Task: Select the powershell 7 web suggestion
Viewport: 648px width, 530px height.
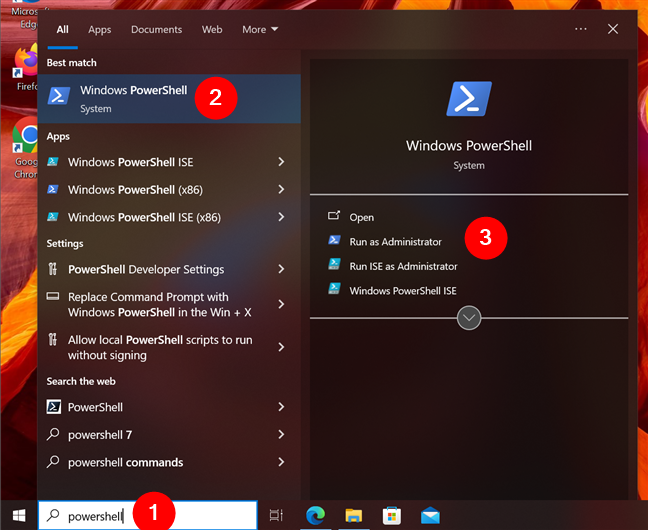Action: click(100, 435)
